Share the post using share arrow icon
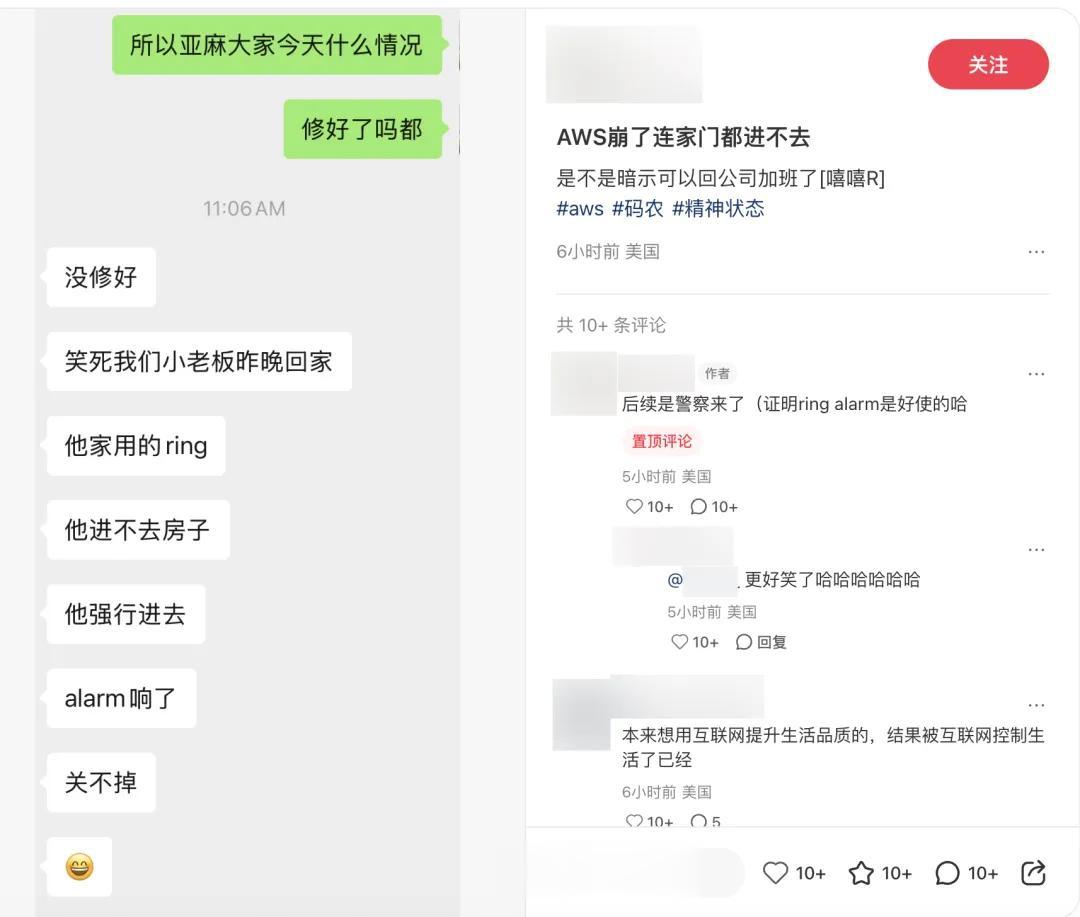 click(x=1032, y=873)
